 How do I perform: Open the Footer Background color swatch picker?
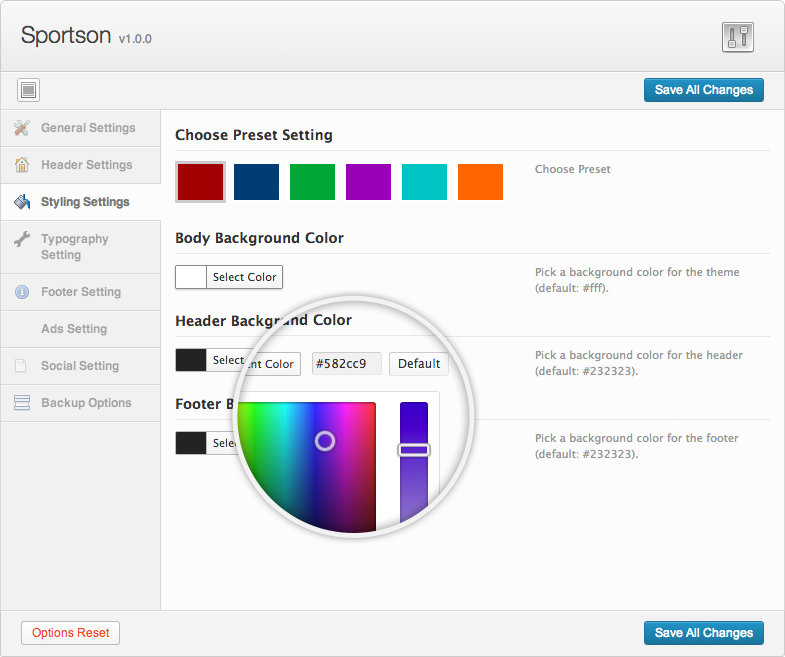(x=191, y=443)
